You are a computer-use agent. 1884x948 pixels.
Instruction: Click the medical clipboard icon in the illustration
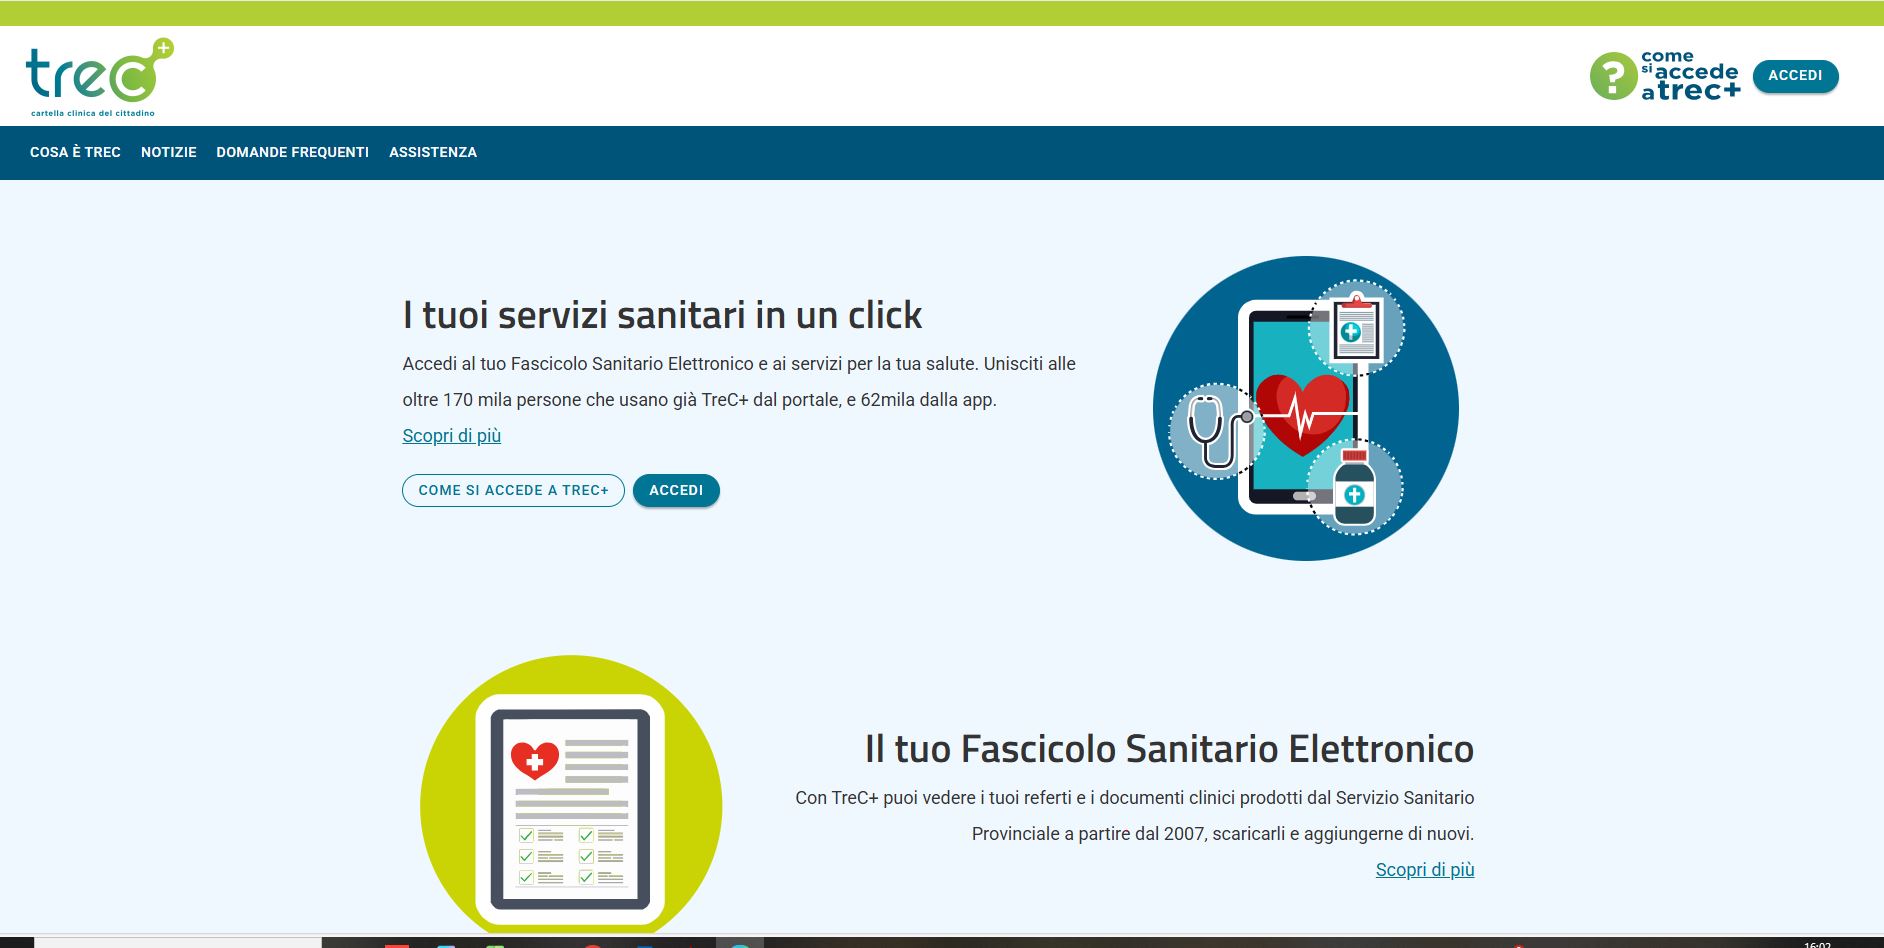(1356, 328)
